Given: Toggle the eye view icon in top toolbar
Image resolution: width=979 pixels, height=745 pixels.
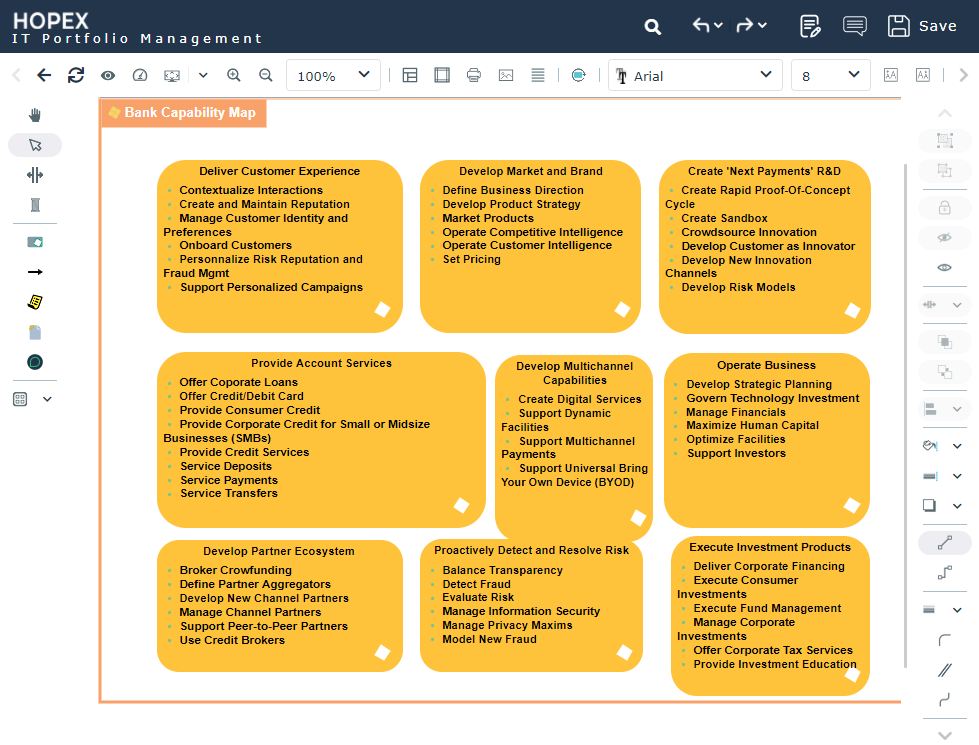Looking at the screenshot, I should point(107,75).
